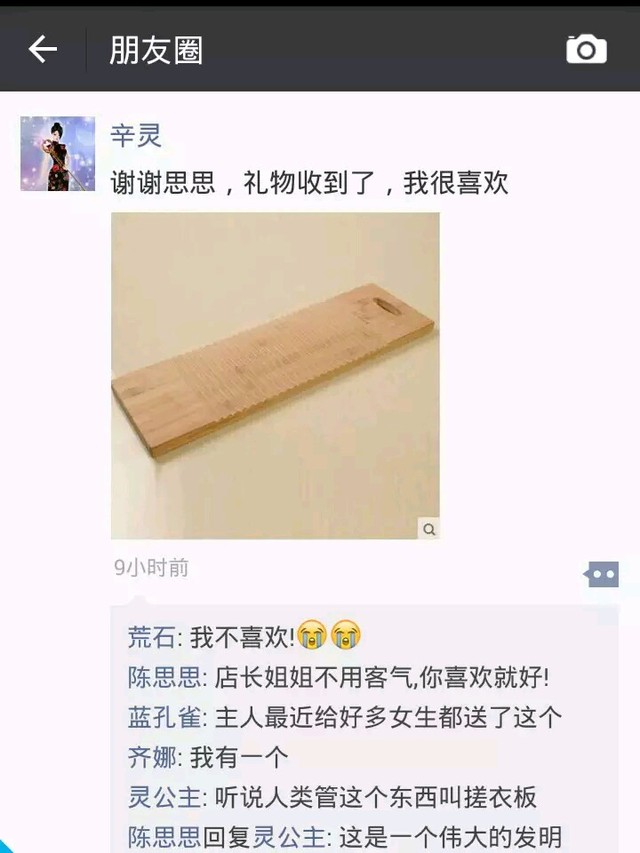Open the like/comment bubble button
640x853 pixels.
point(601,574)
